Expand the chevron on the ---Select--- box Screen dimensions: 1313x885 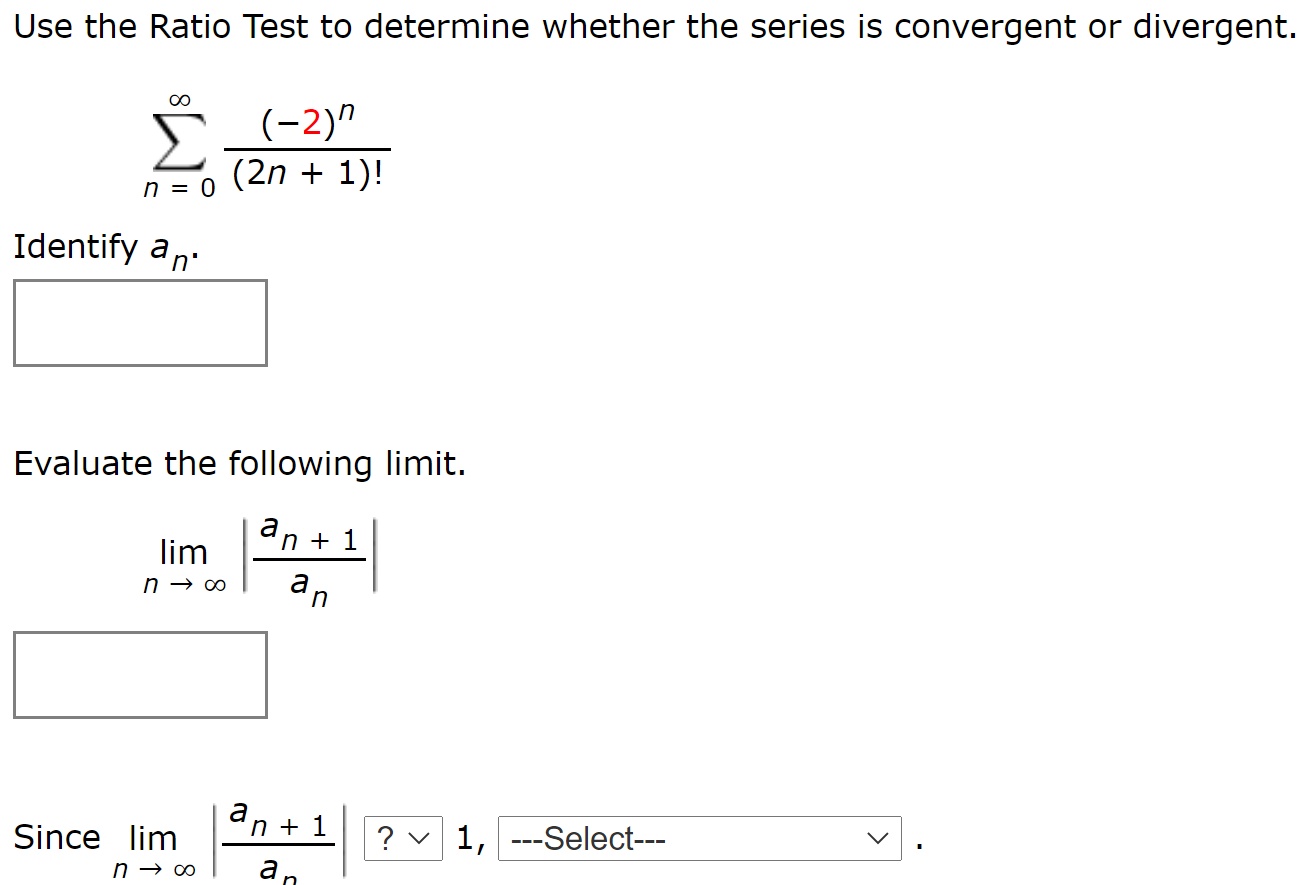tap(876, 838)
